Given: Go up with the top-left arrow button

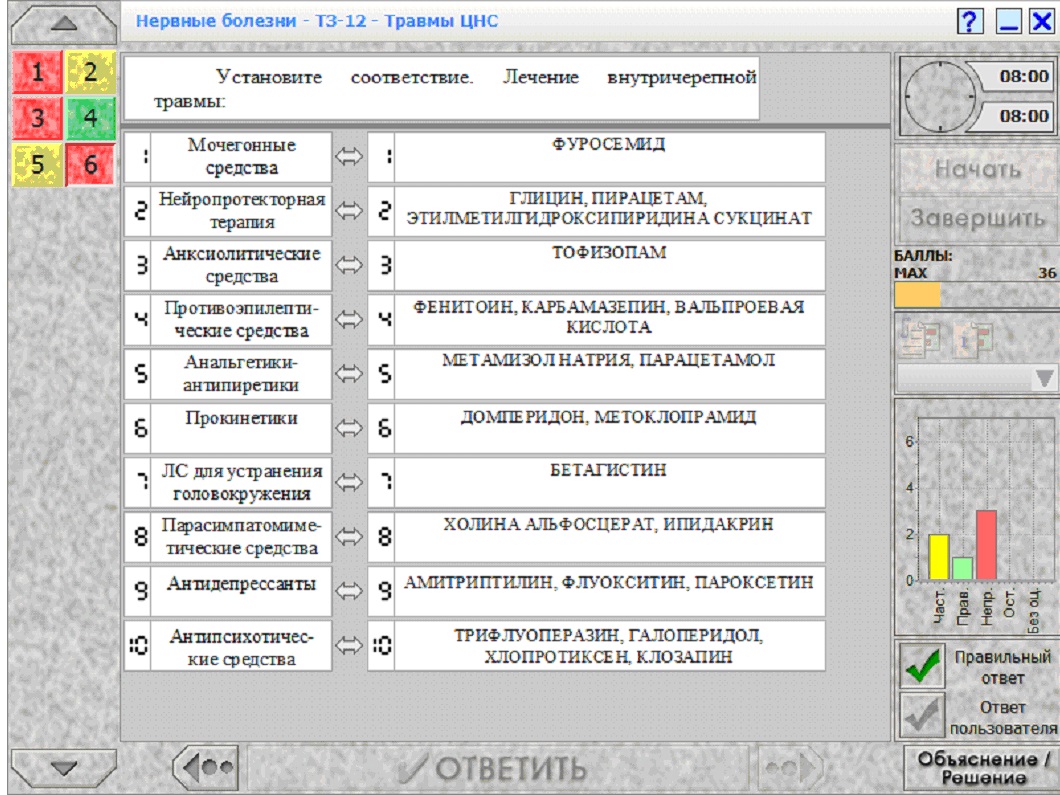Looking at the screenshot, I should 64,24.
